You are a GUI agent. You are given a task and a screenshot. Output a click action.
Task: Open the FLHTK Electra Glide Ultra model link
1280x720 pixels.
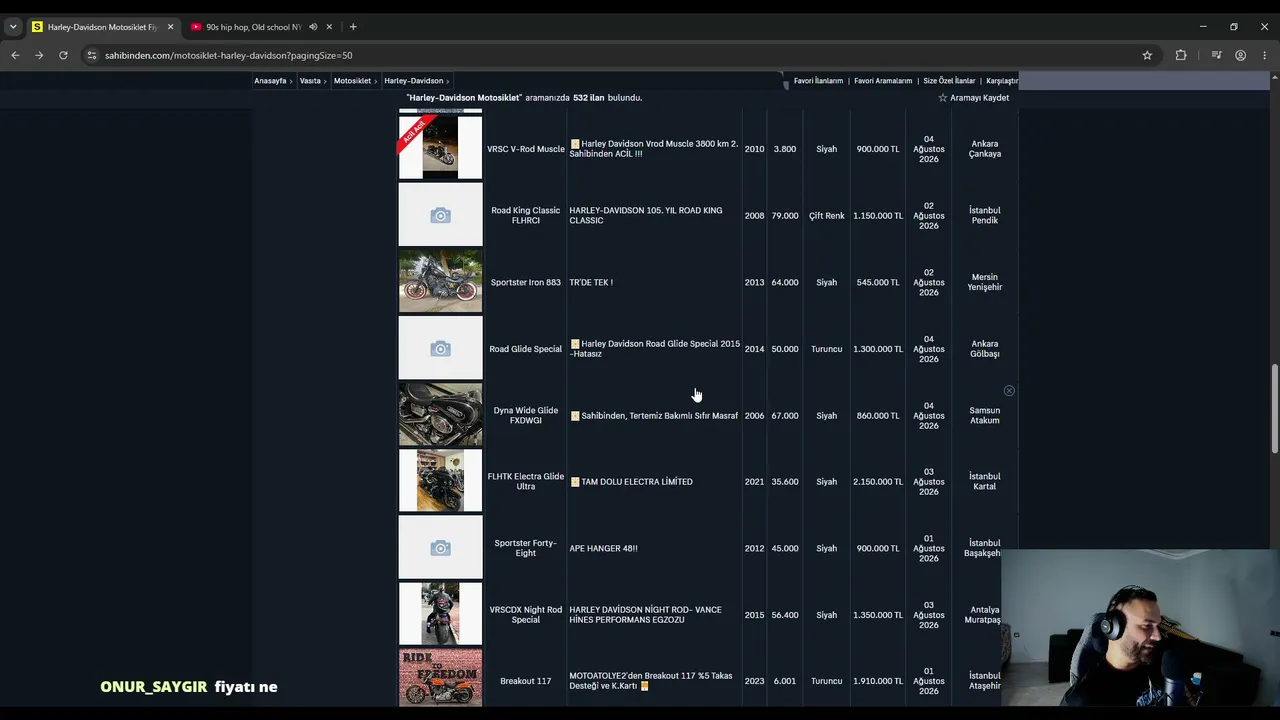(x=526, y=481)
